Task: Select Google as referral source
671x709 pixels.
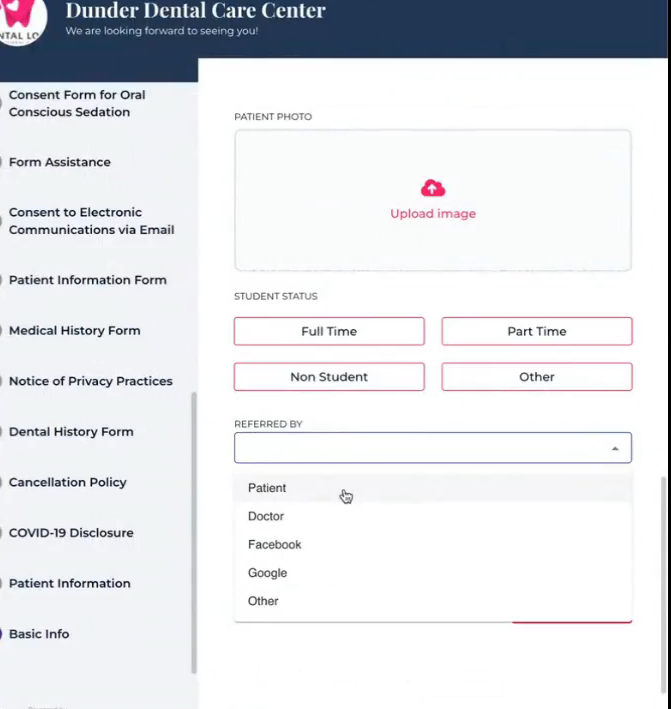Action: 267,573
